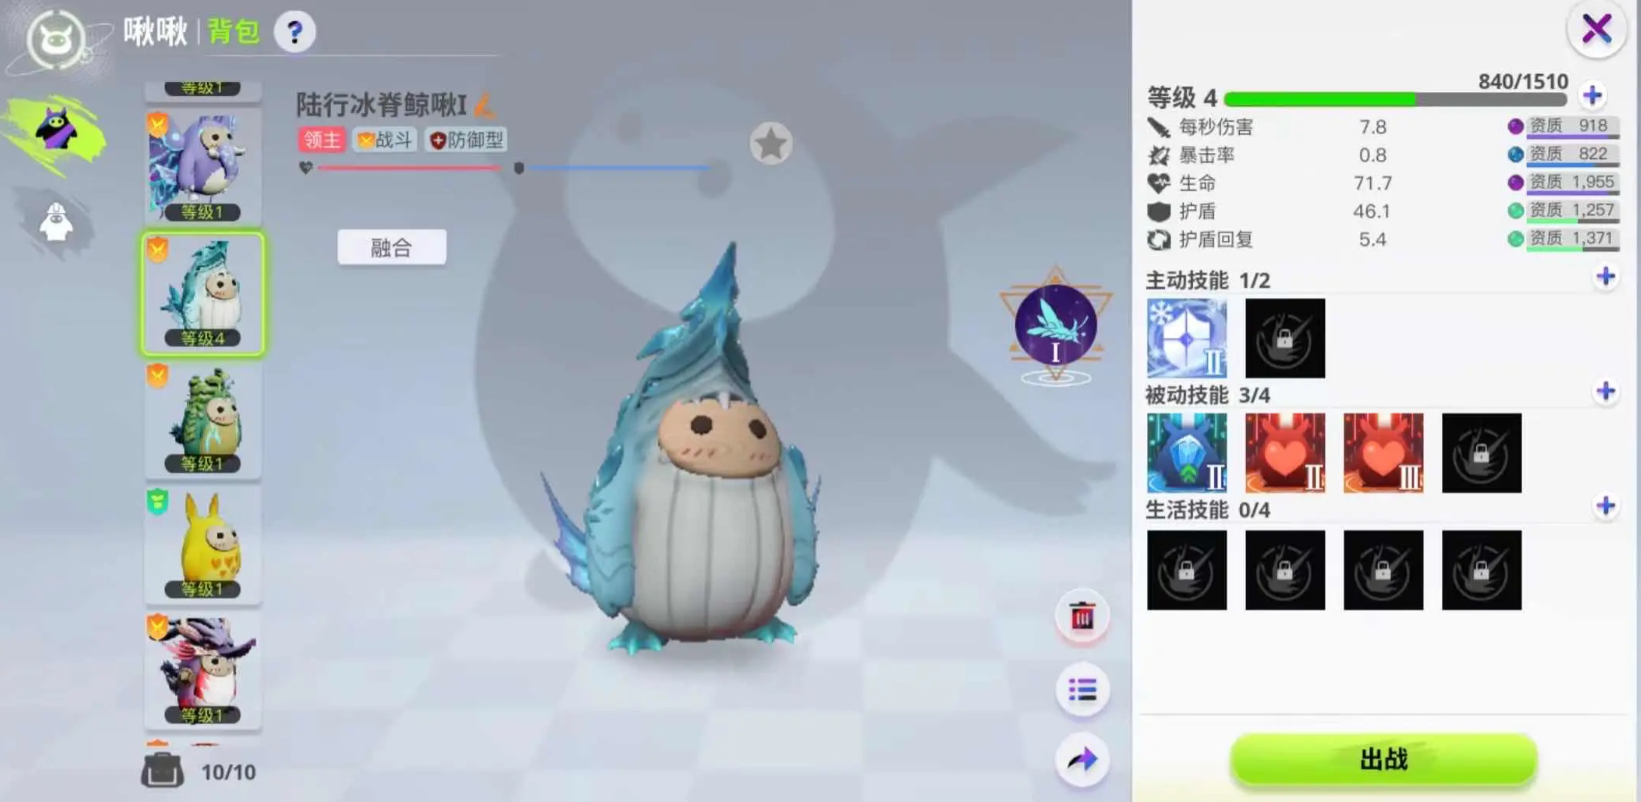
Task: Click the fourth locked 生活技能 slot
Action: click(1481, 570)
